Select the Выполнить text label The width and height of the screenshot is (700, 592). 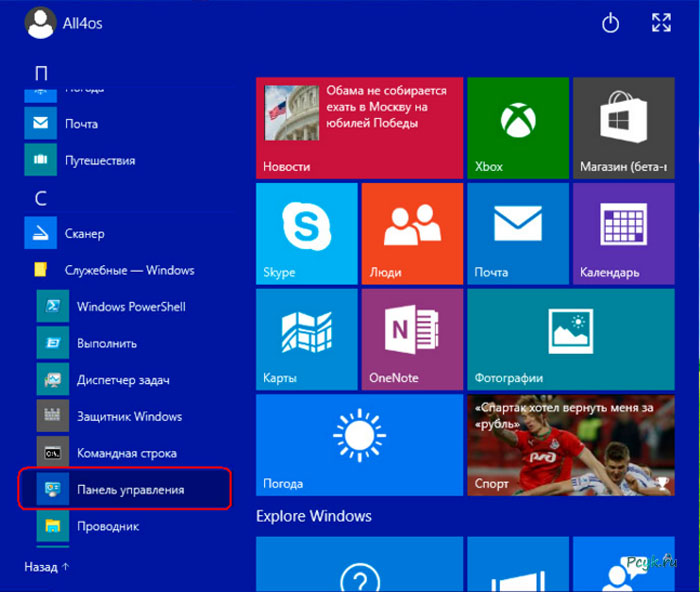(x=107, y=343)
